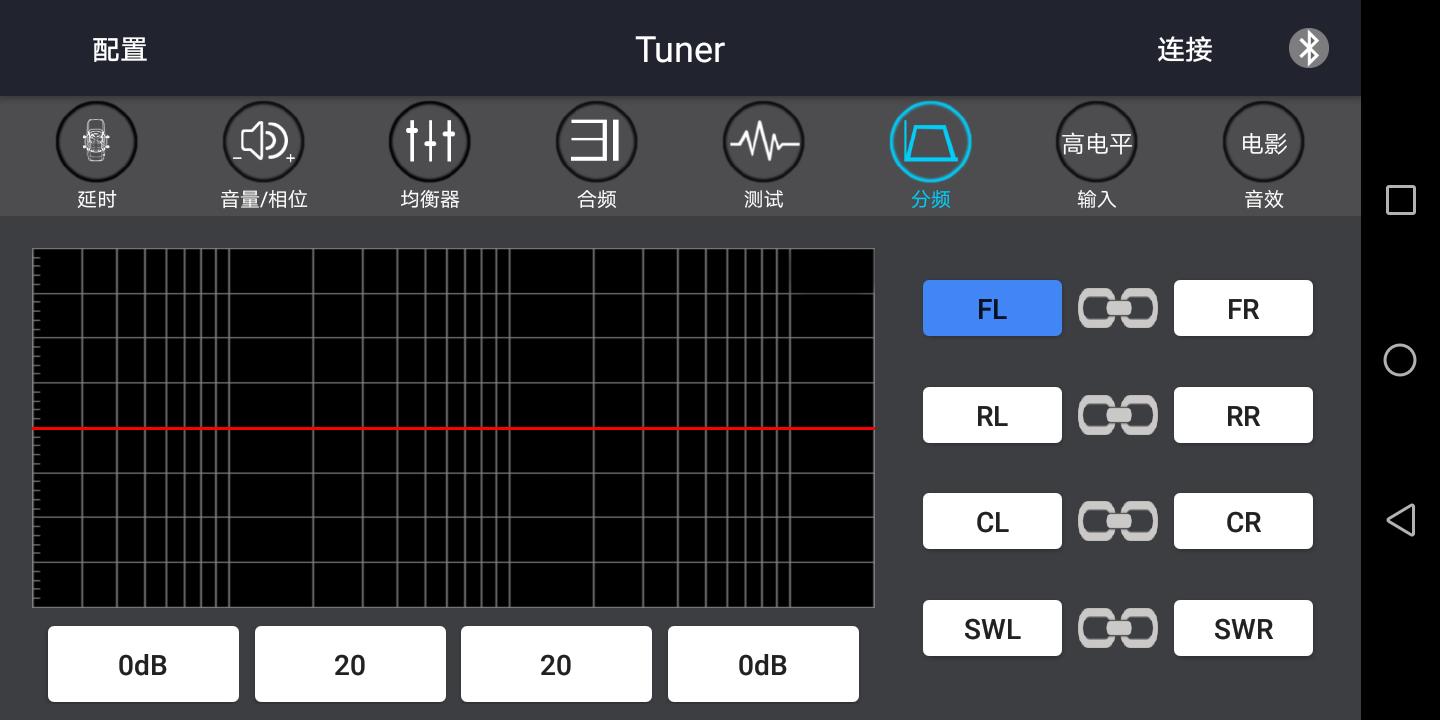This screenshot has width=1440, height=720.
Task: Select the 分频 crossover icon
Action: pyautogui.click(x=930, y=142)
